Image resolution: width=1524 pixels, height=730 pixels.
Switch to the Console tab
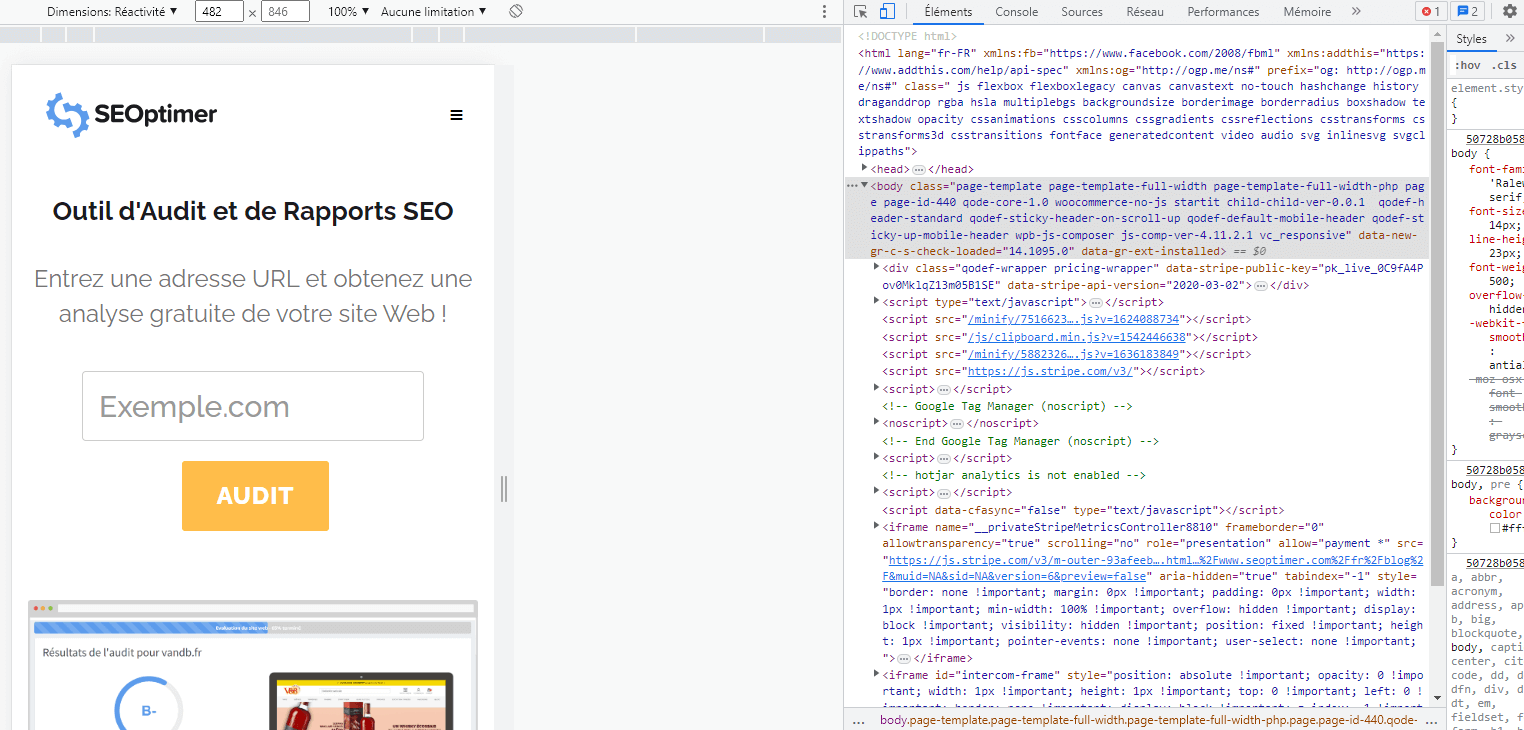pos(1016,12)
